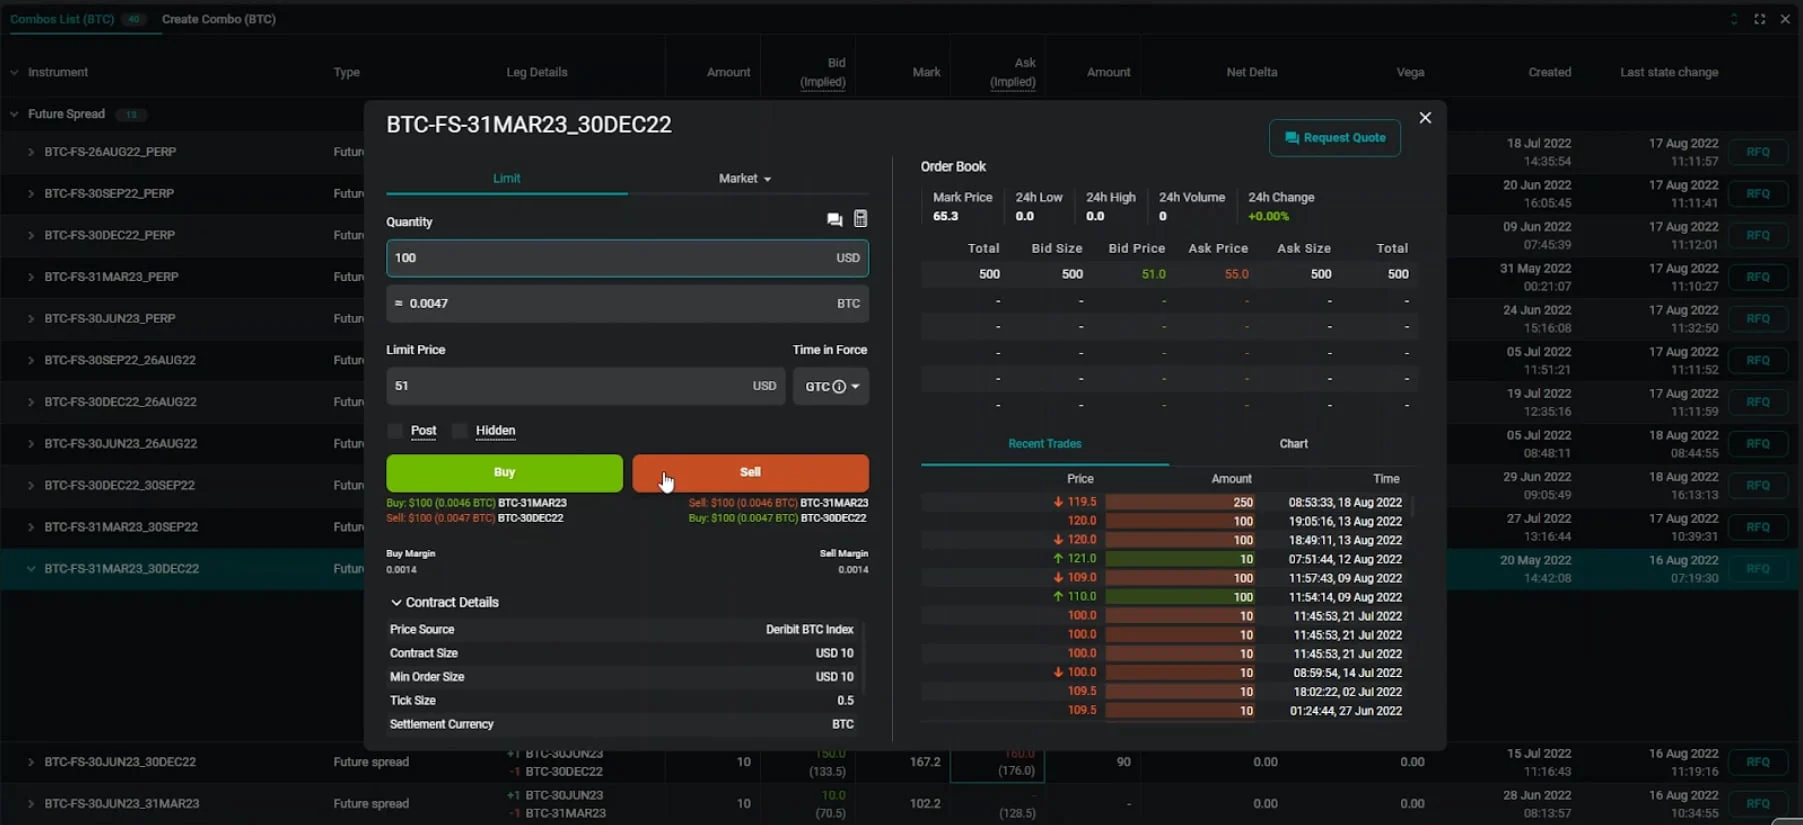Click the Instrument column header
This screenshot has height=825, width=1803.
[x=58, y=72]
